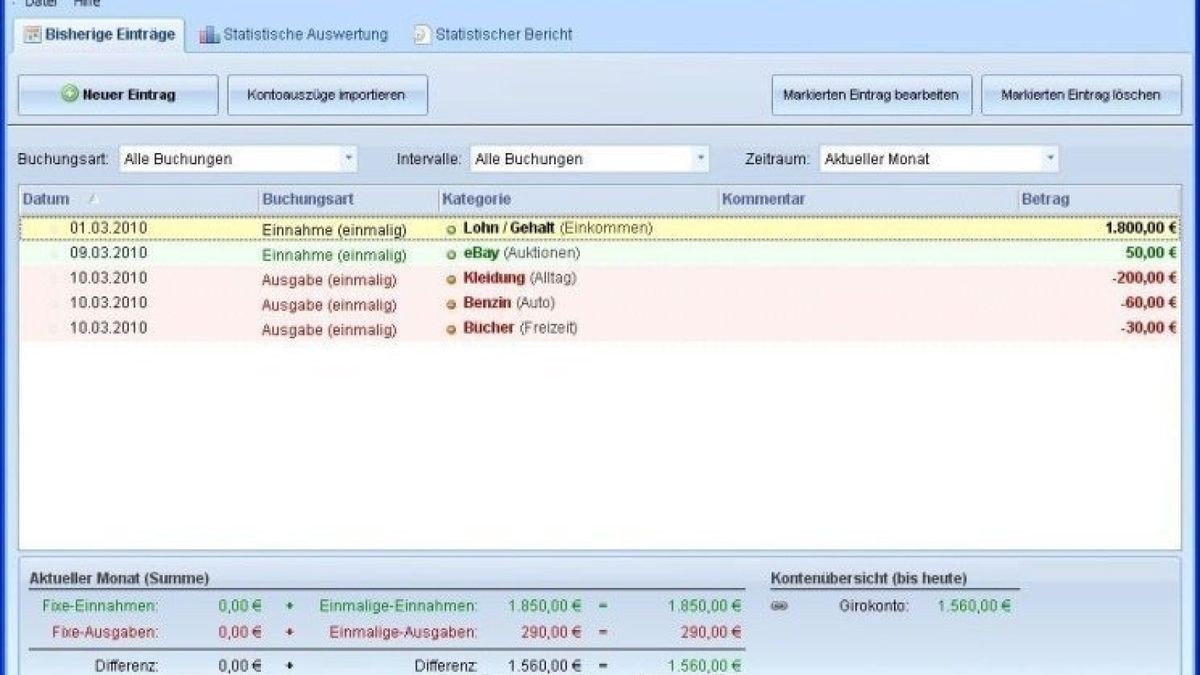Click the green bullet icon beside eBay
Image resolution: width=1200 pixels, height=675 pixels.
click(x=451, y=254)
